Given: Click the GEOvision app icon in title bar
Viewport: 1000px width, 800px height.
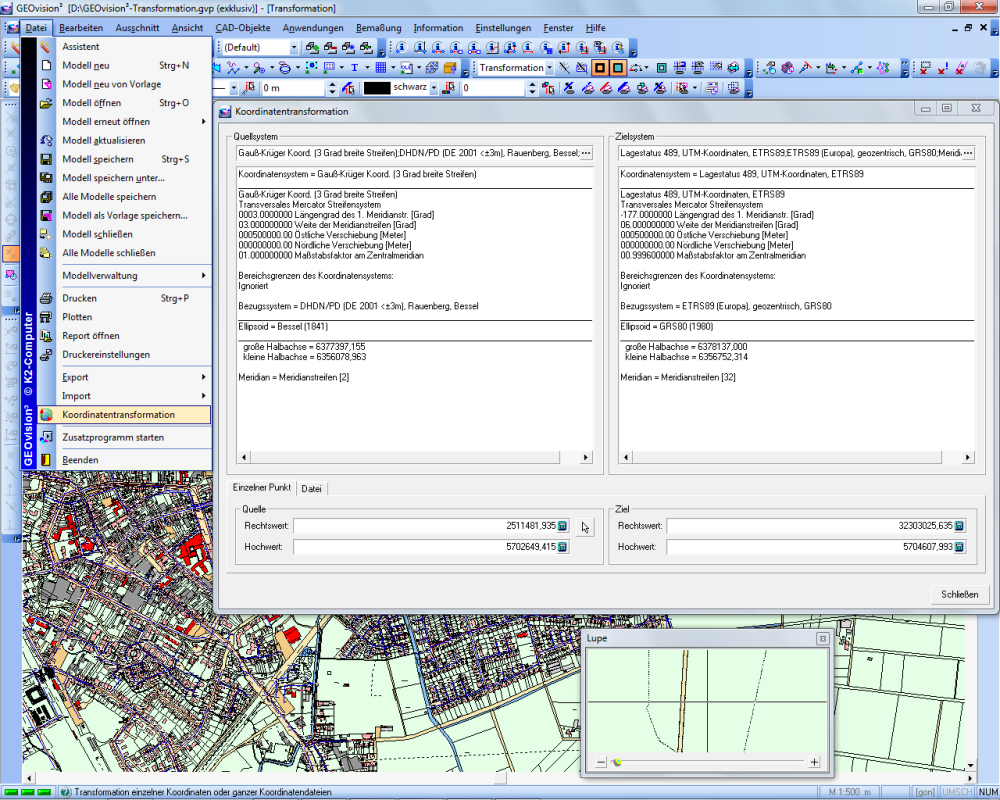Looking at the screenshot, I should pos(6,8).
